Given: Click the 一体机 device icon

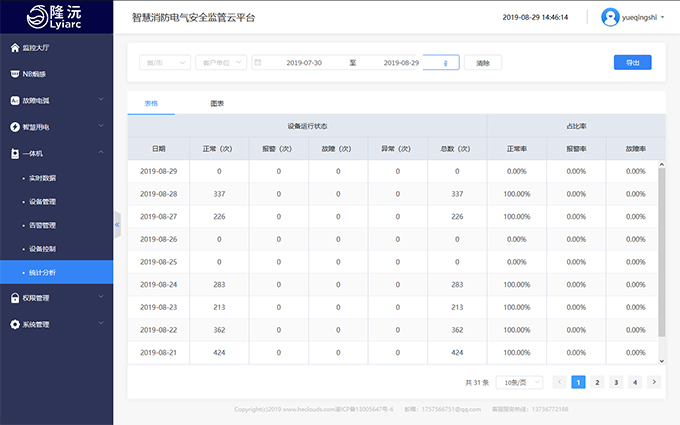Looking at the screenshot, I should 13,153.
